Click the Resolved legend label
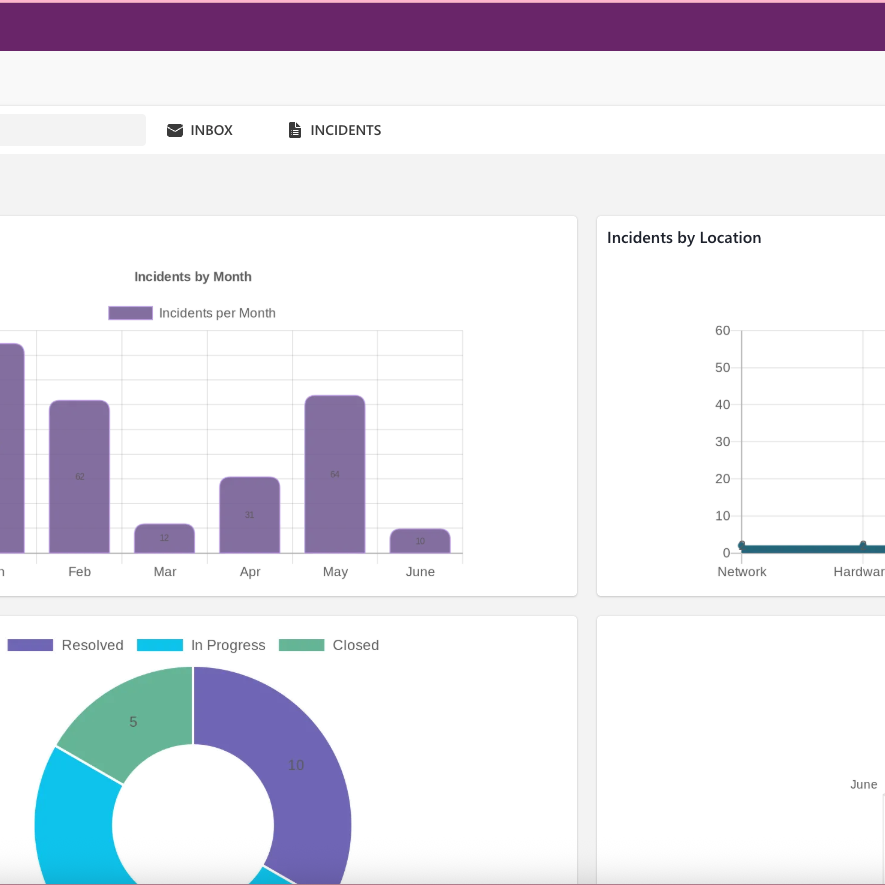885x885 pixels. 93,645
